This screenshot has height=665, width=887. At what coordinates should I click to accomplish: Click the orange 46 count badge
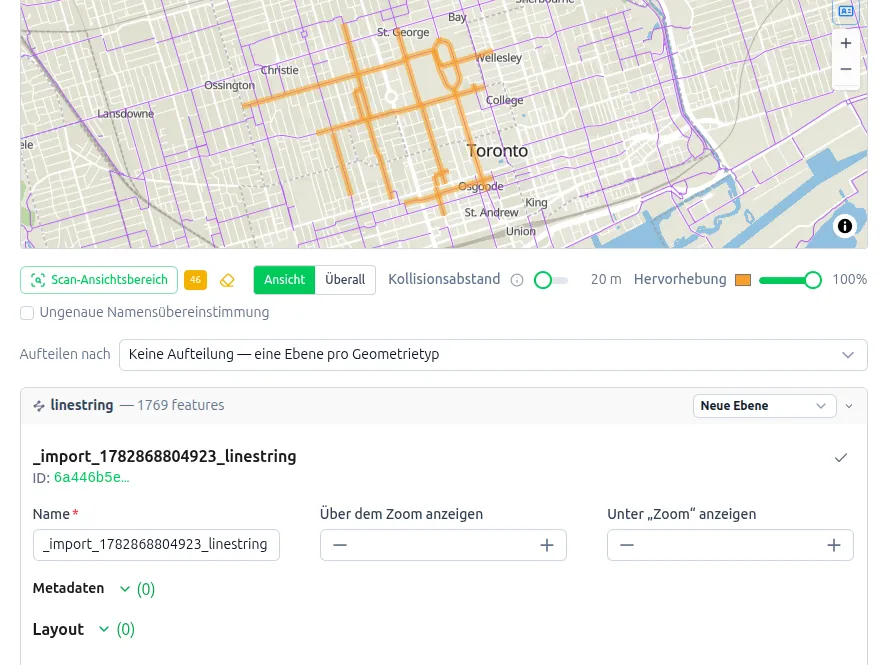click(x=195, y=279)
